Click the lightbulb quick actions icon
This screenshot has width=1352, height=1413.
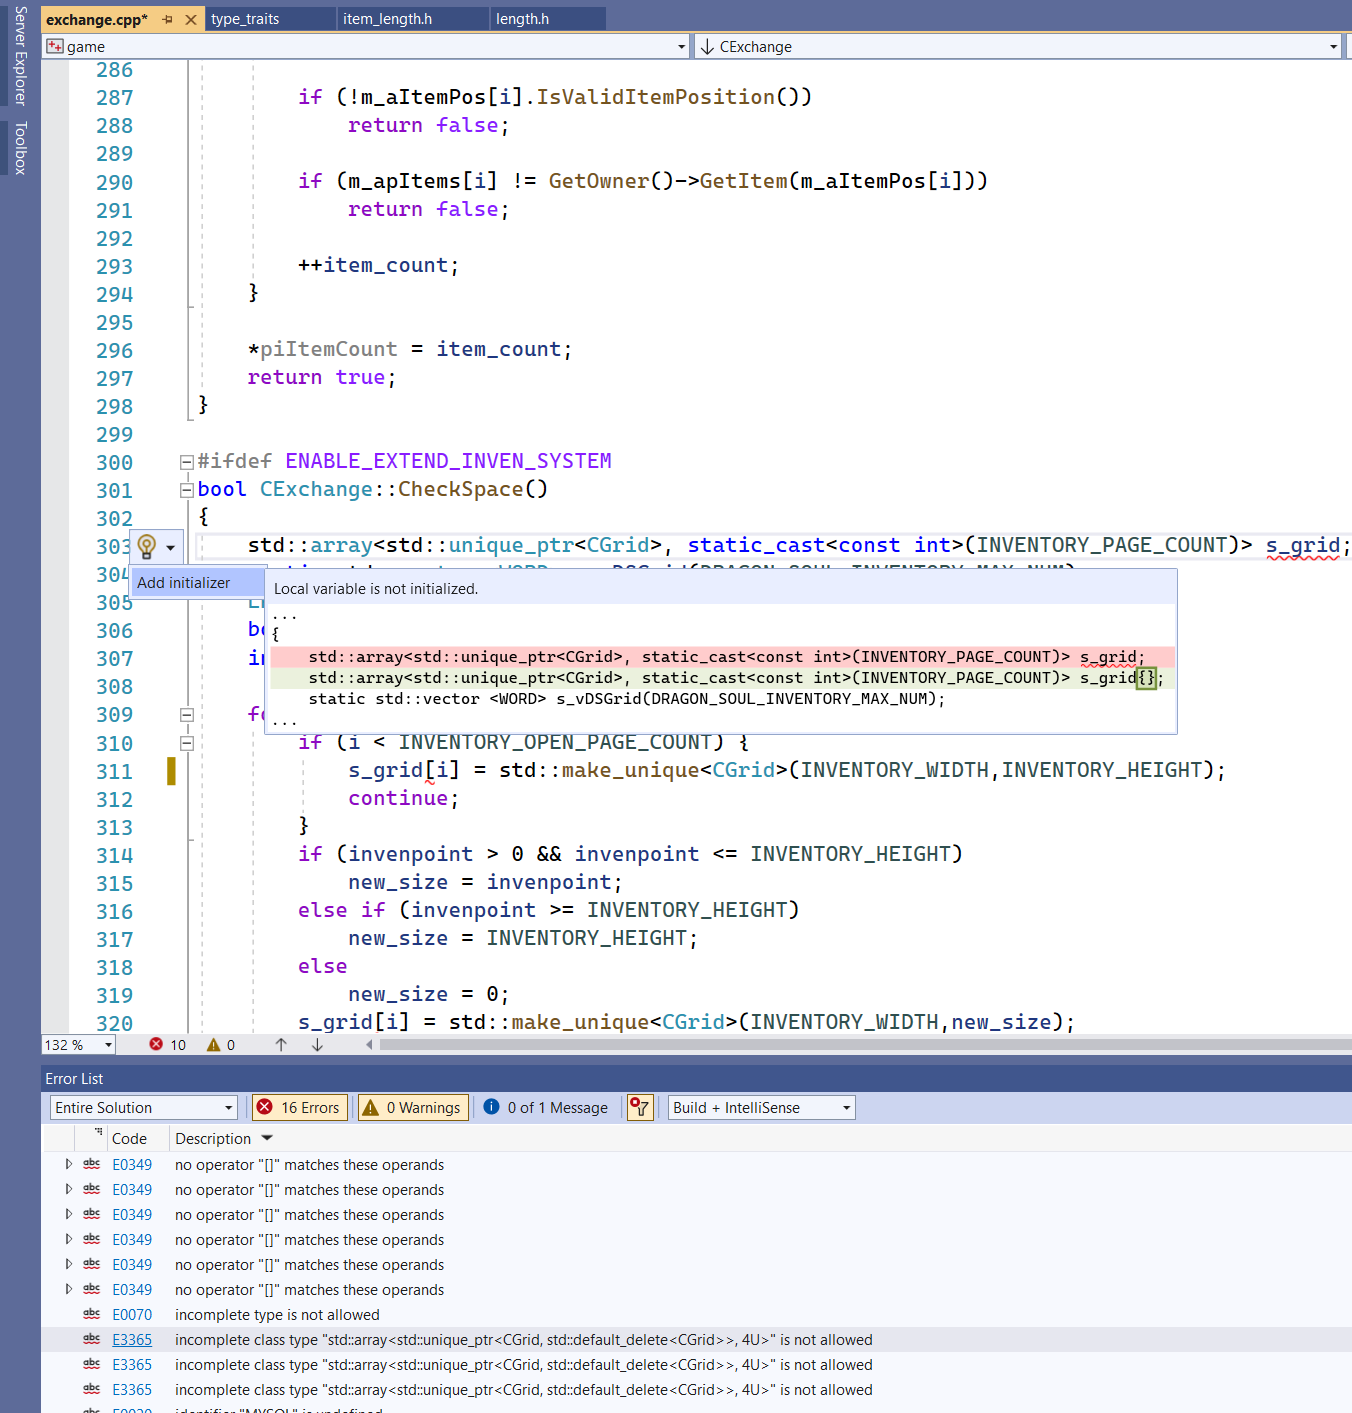[146, 546]
